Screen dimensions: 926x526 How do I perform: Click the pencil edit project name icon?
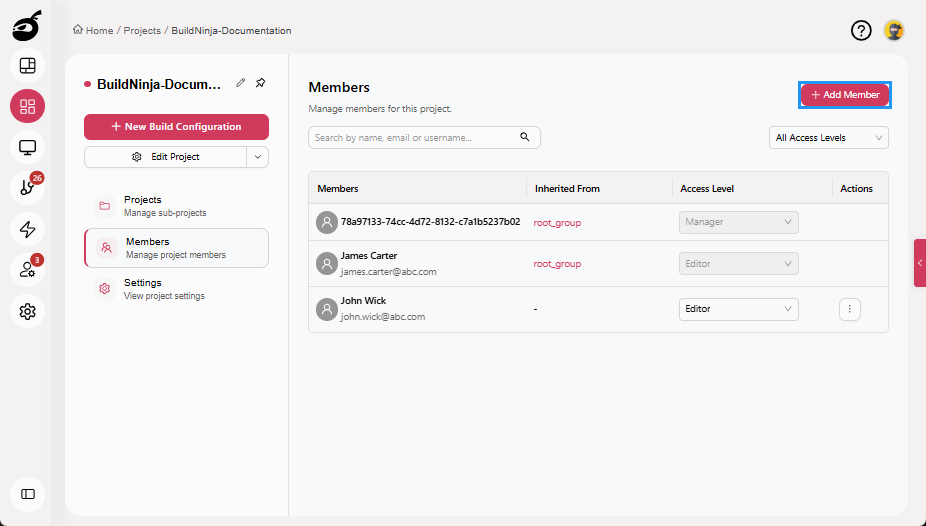[x=240, y=83]
